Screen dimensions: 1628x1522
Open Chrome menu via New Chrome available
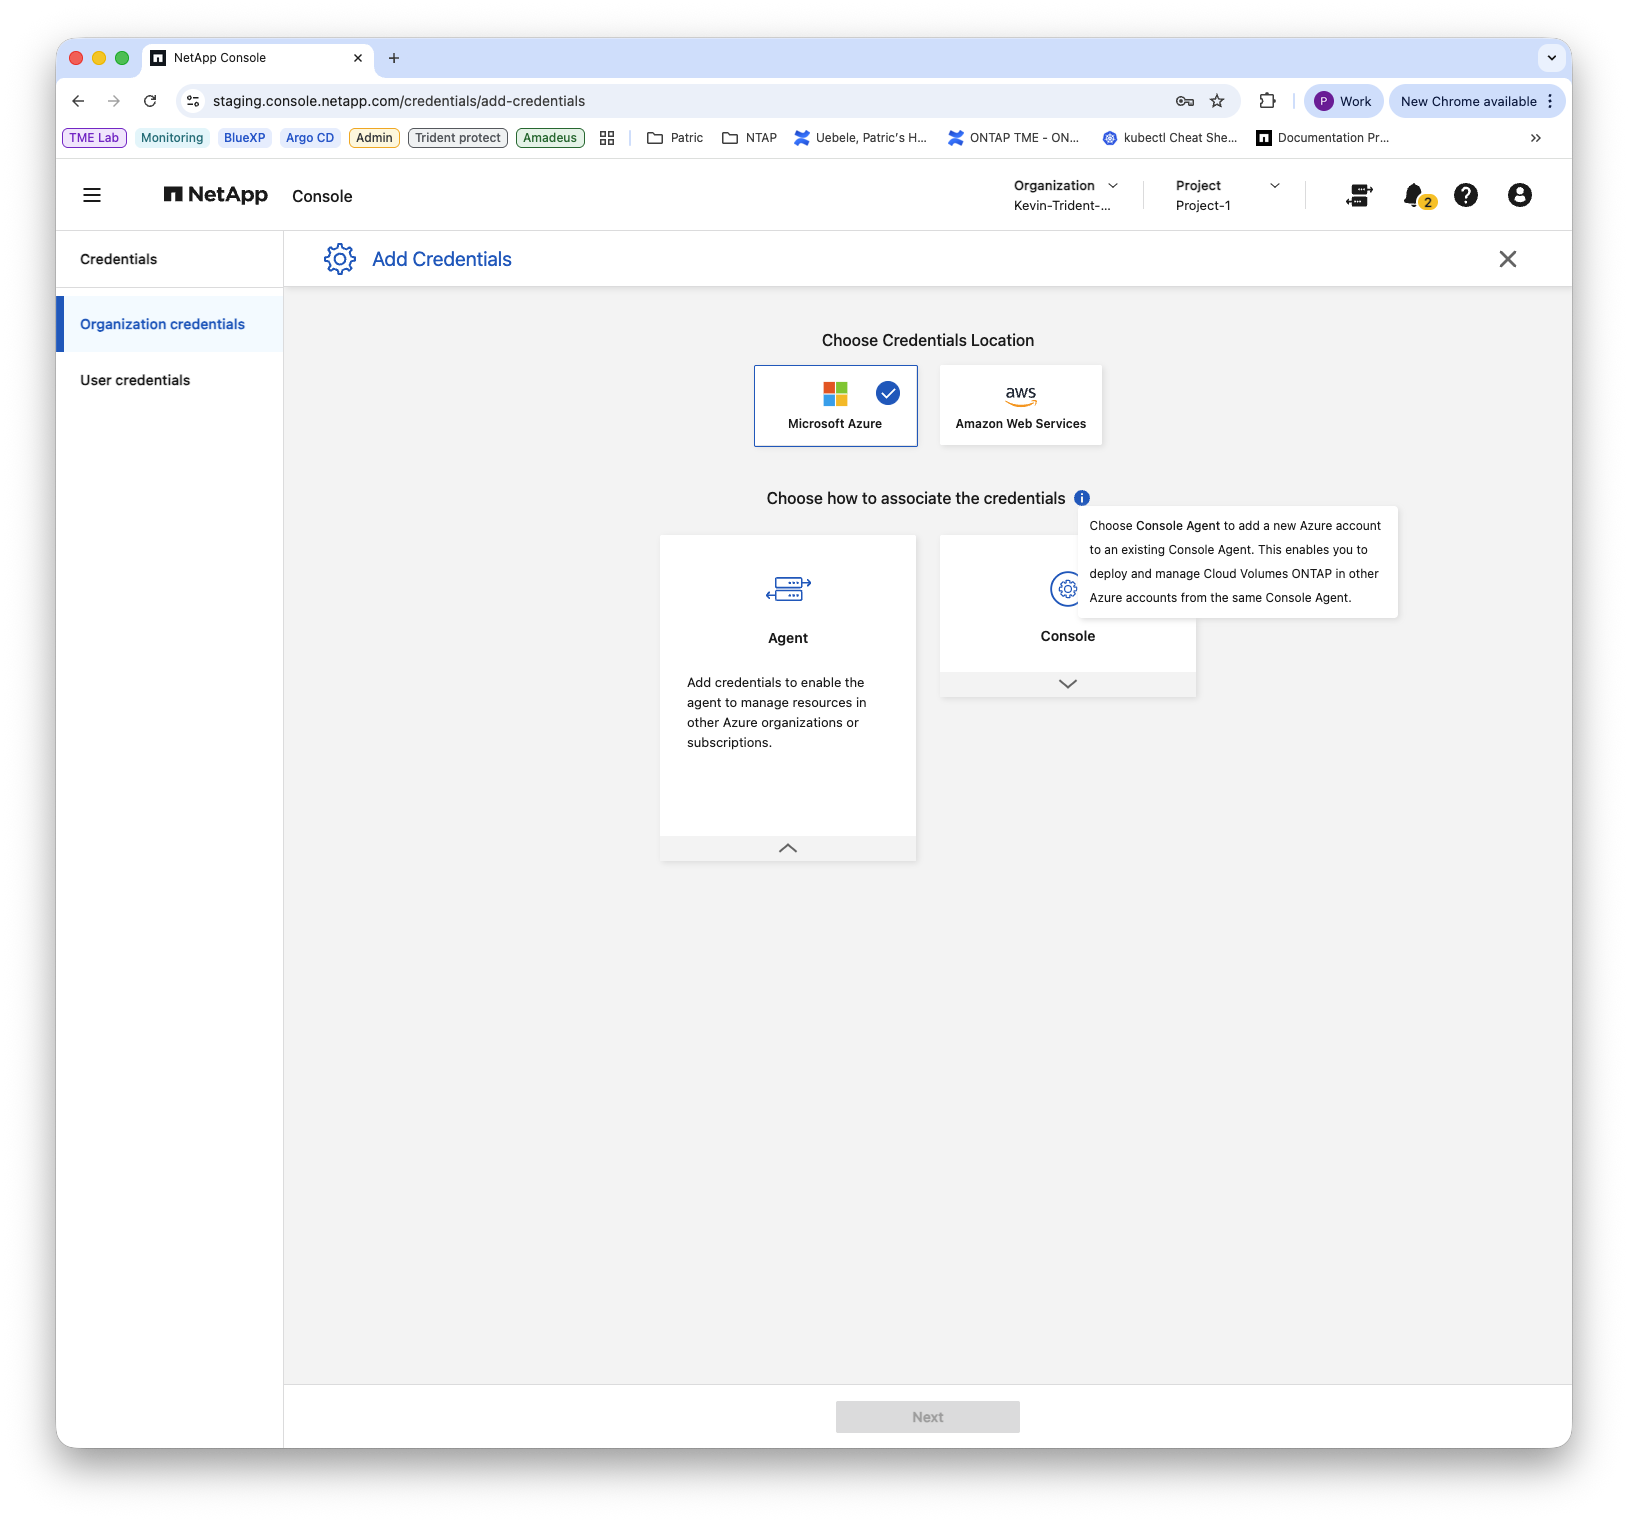(x=1477, y=101)
